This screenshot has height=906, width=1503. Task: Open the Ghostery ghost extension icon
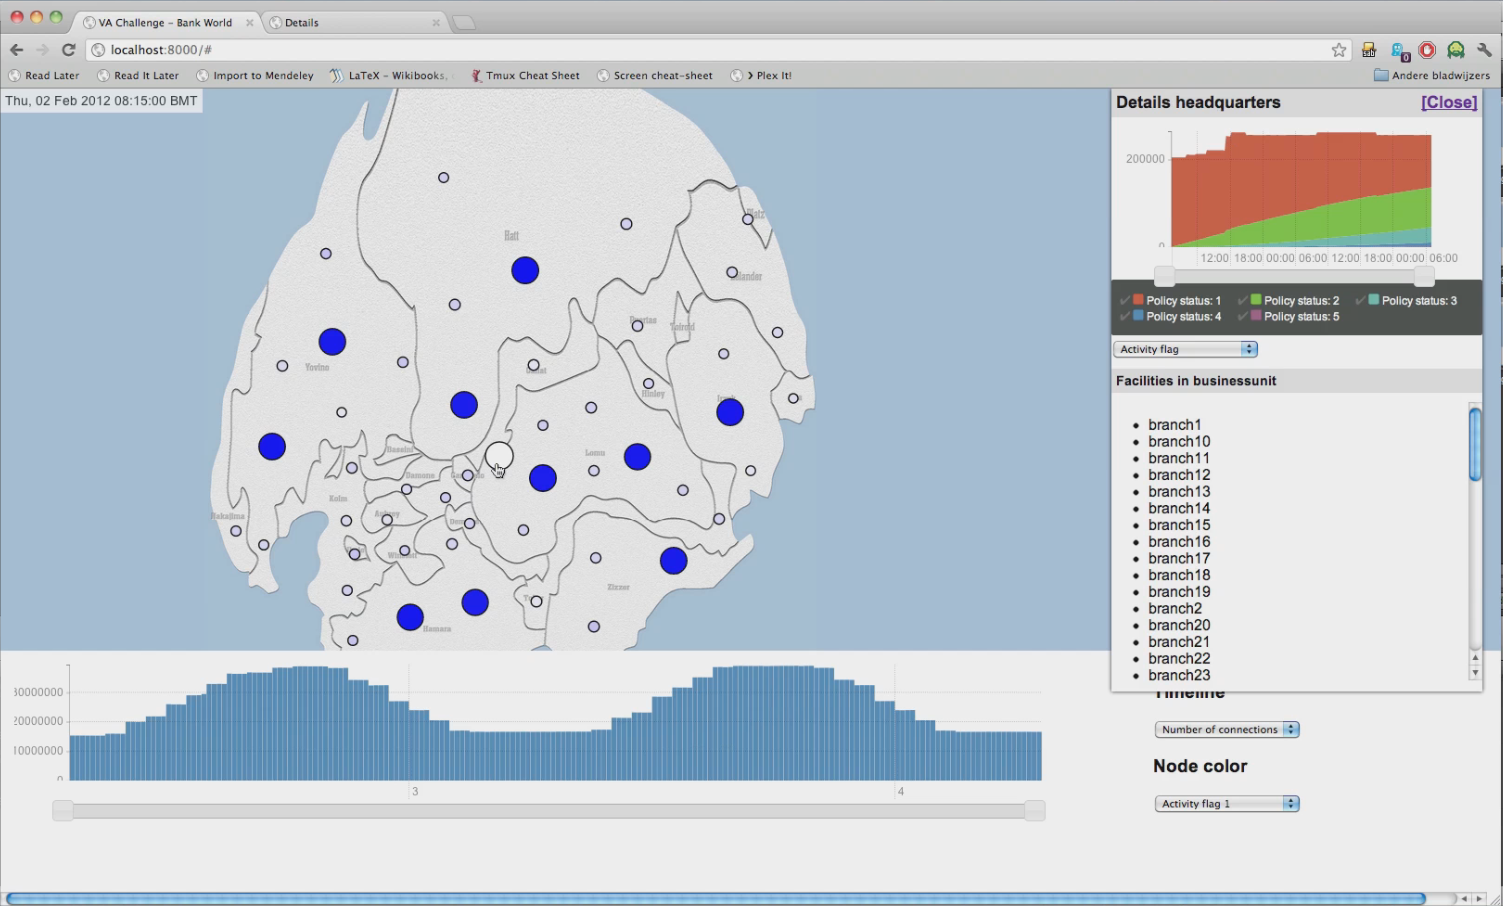(1399, 50)
